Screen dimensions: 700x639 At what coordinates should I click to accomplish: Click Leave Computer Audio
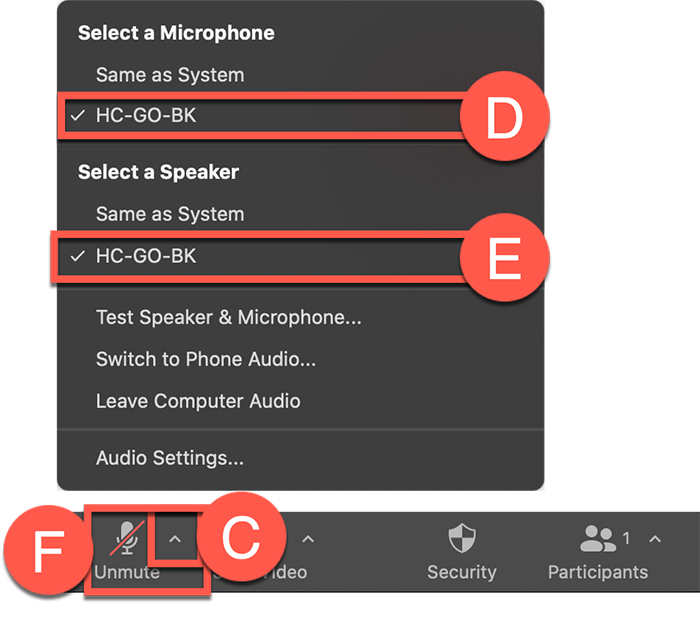pos(198,401)
